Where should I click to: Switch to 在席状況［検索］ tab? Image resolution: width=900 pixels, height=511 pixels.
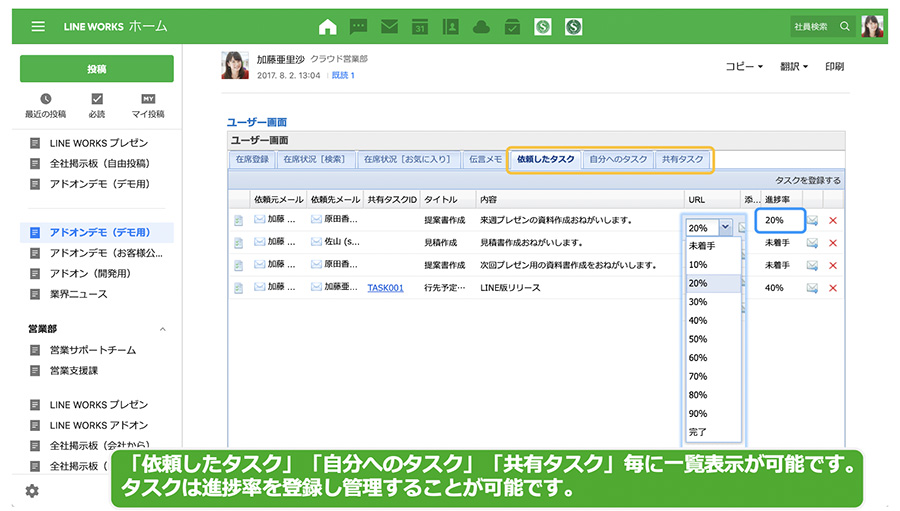coord(315,160)
